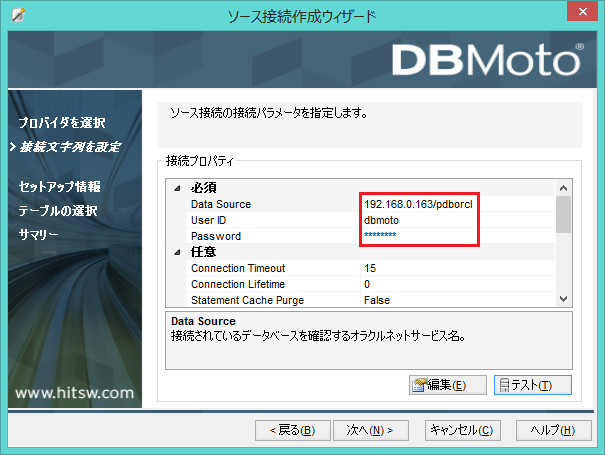Select the 接続文字列を設定 wizard step
This screenshot has width=605, height=455.
click(x=70, y=147)
